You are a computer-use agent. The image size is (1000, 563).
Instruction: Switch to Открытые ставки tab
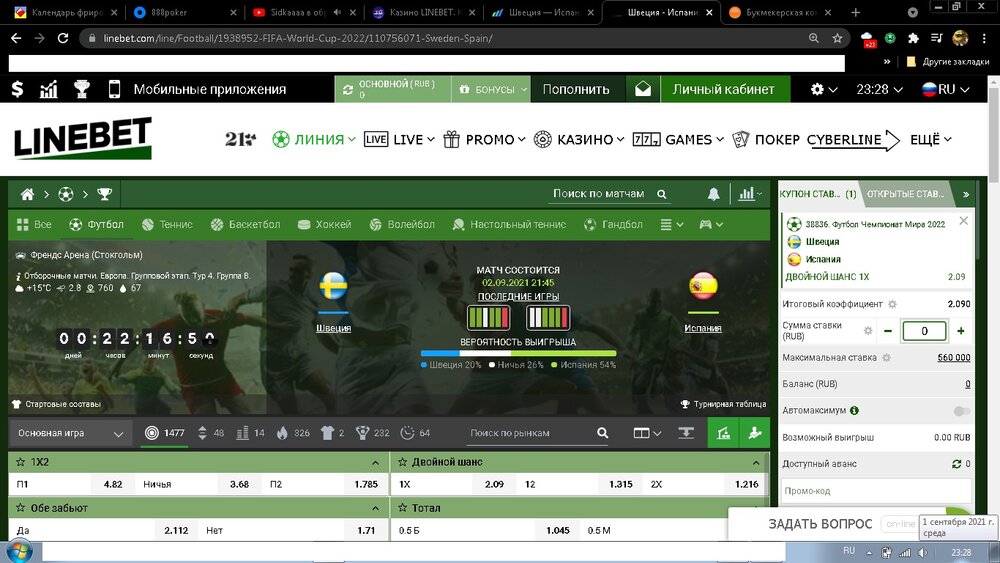coord(906,194)
